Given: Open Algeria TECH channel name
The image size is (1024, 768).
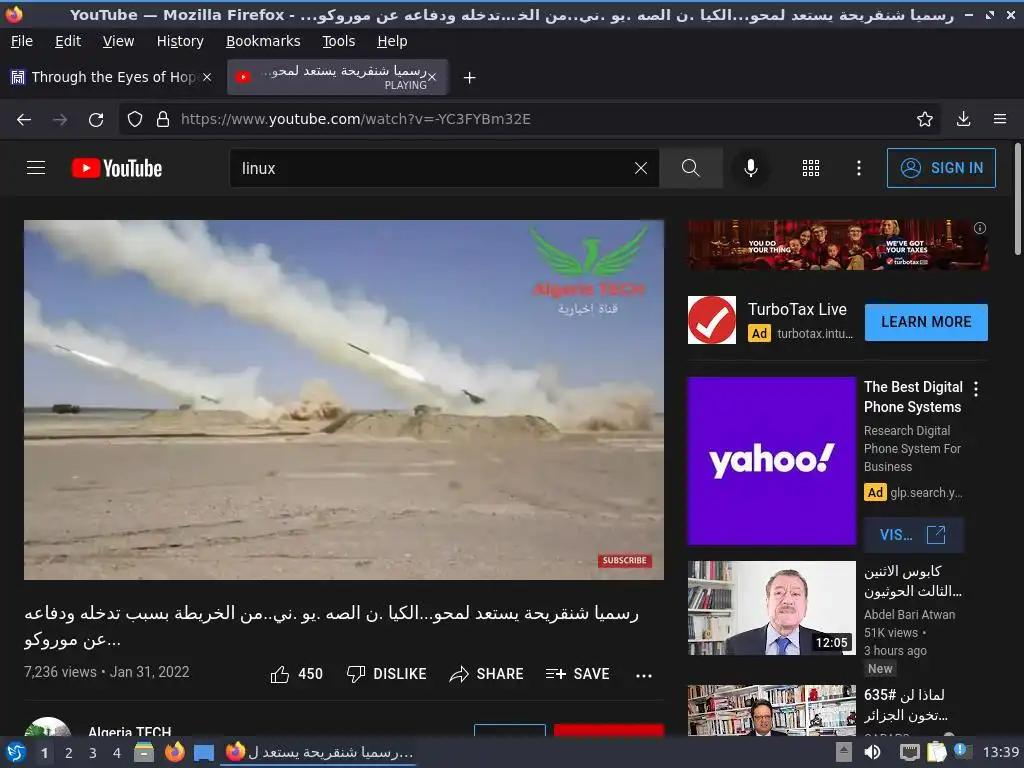Looking at the screenshot, I should click(129, 731).
